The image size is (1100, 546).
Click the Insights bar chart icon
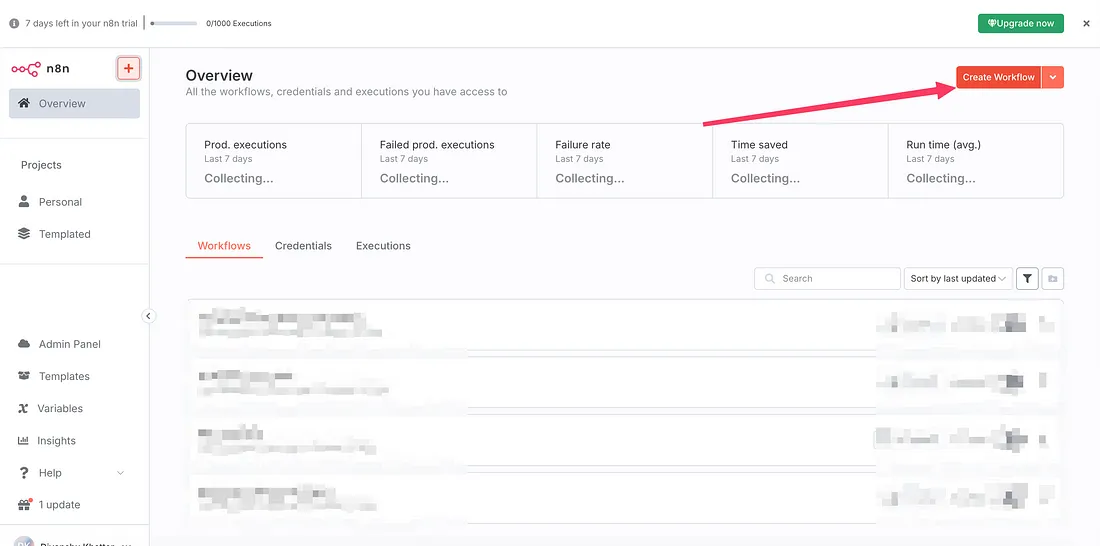23,441
